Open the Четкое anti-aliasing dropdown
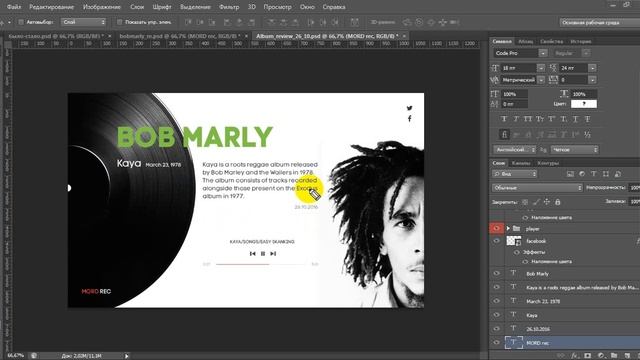 (575, 150)
